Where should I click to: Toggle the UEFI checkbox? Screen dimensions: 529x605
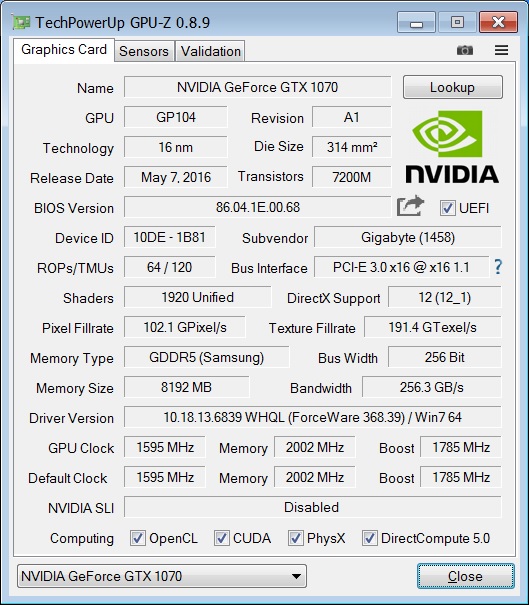pos(447,208)
